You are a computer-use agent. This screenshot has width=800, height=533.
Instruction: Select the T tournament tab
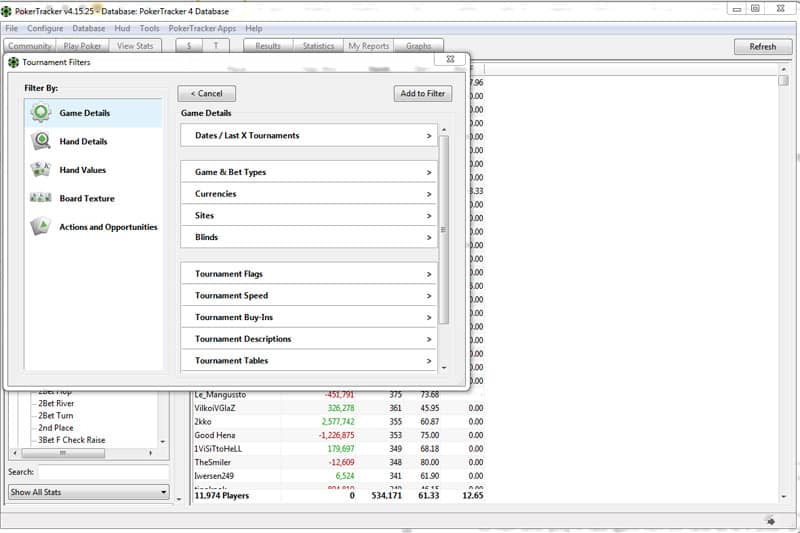point(216,46)
